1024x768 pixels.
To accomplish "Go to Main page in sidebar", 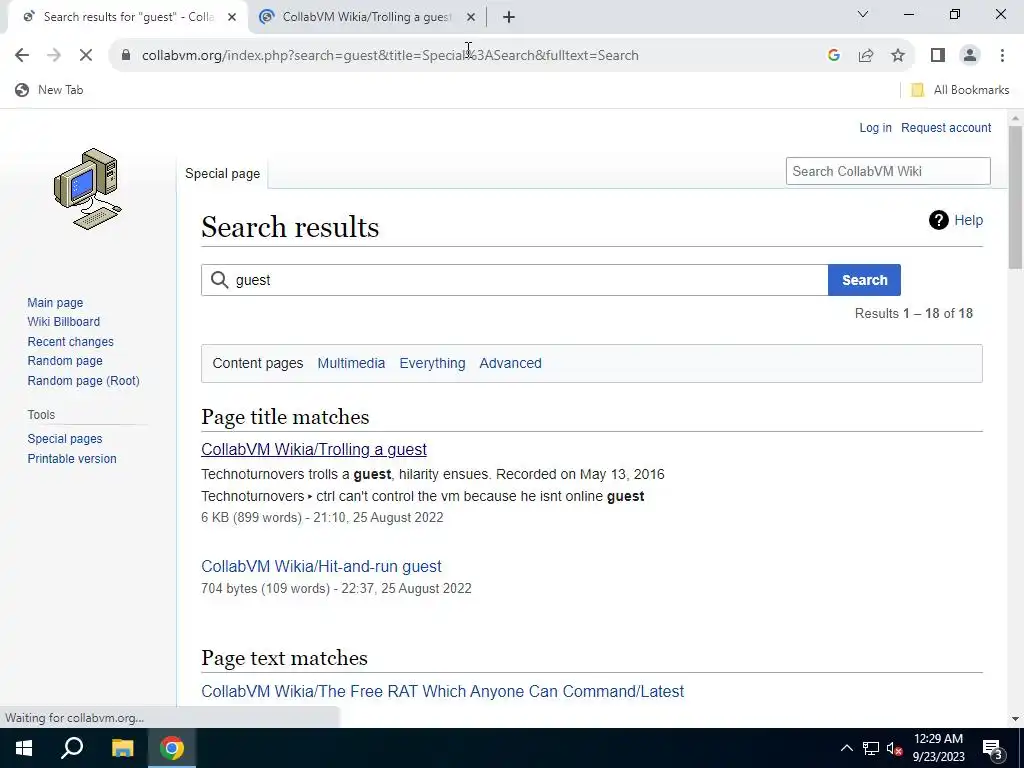I will (x=55, y=302).
